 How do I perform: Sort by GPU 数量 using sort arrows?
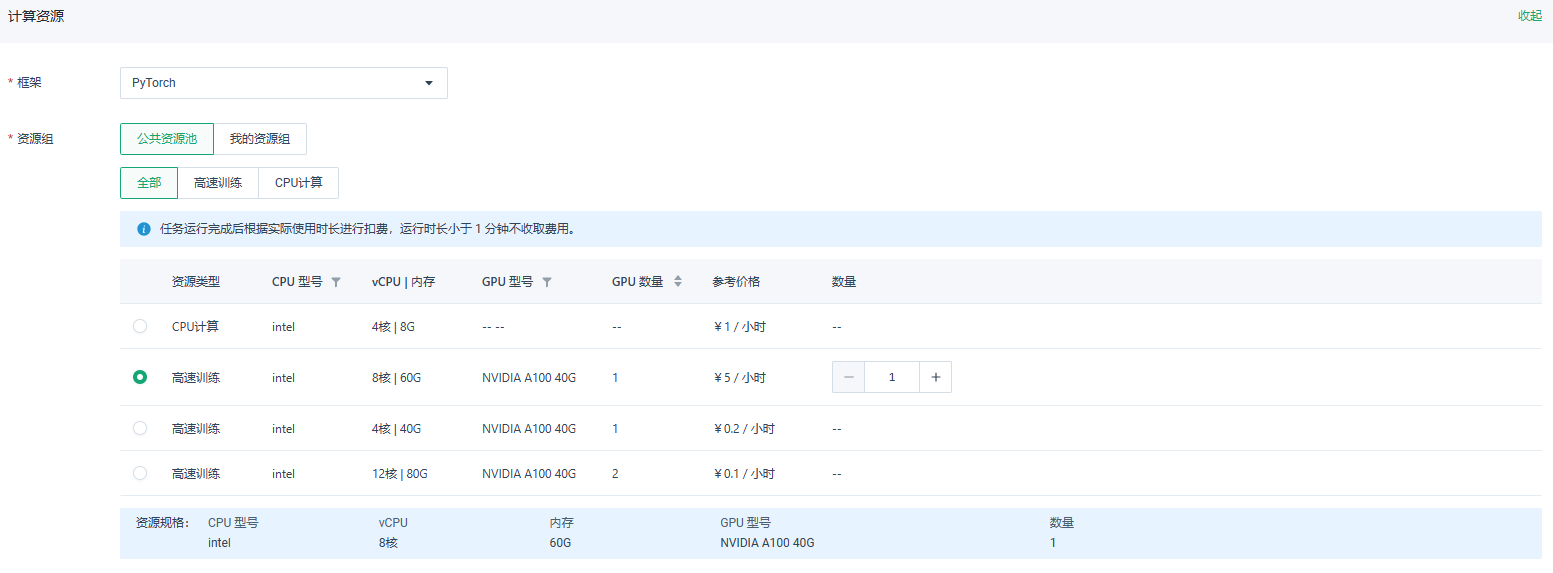(x=677, y=282)
